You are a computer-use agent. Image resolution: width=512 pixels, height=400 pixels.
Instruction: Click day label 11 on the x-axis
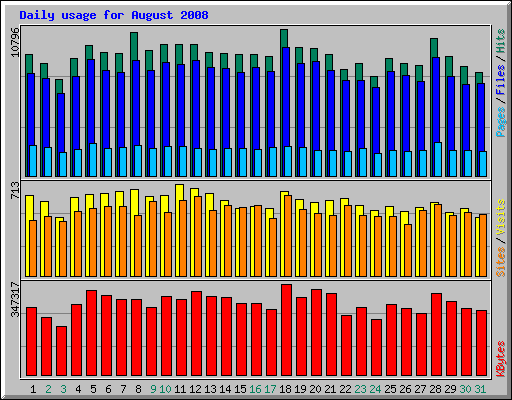point(180,389)
